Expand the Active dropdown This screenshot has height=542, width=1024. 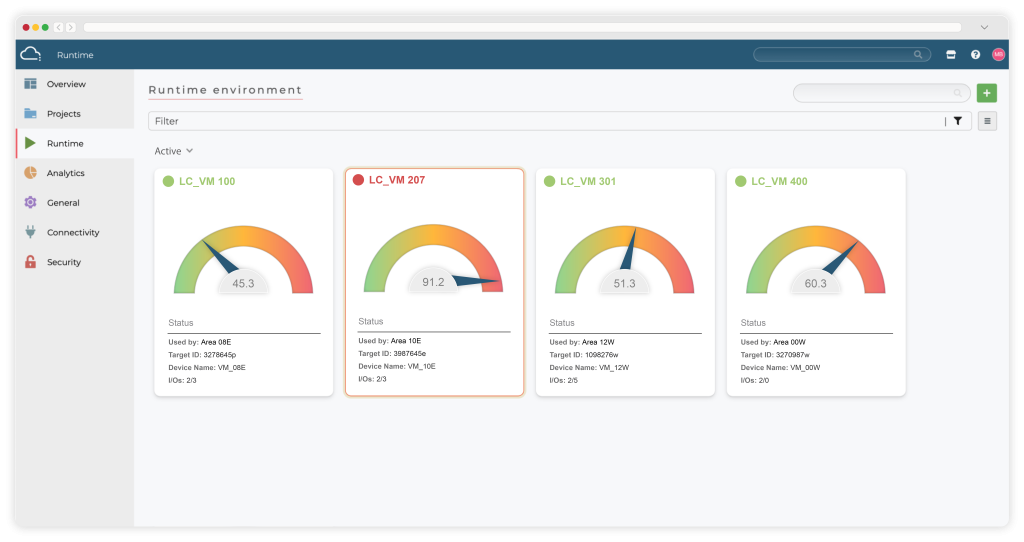point(173,151)
